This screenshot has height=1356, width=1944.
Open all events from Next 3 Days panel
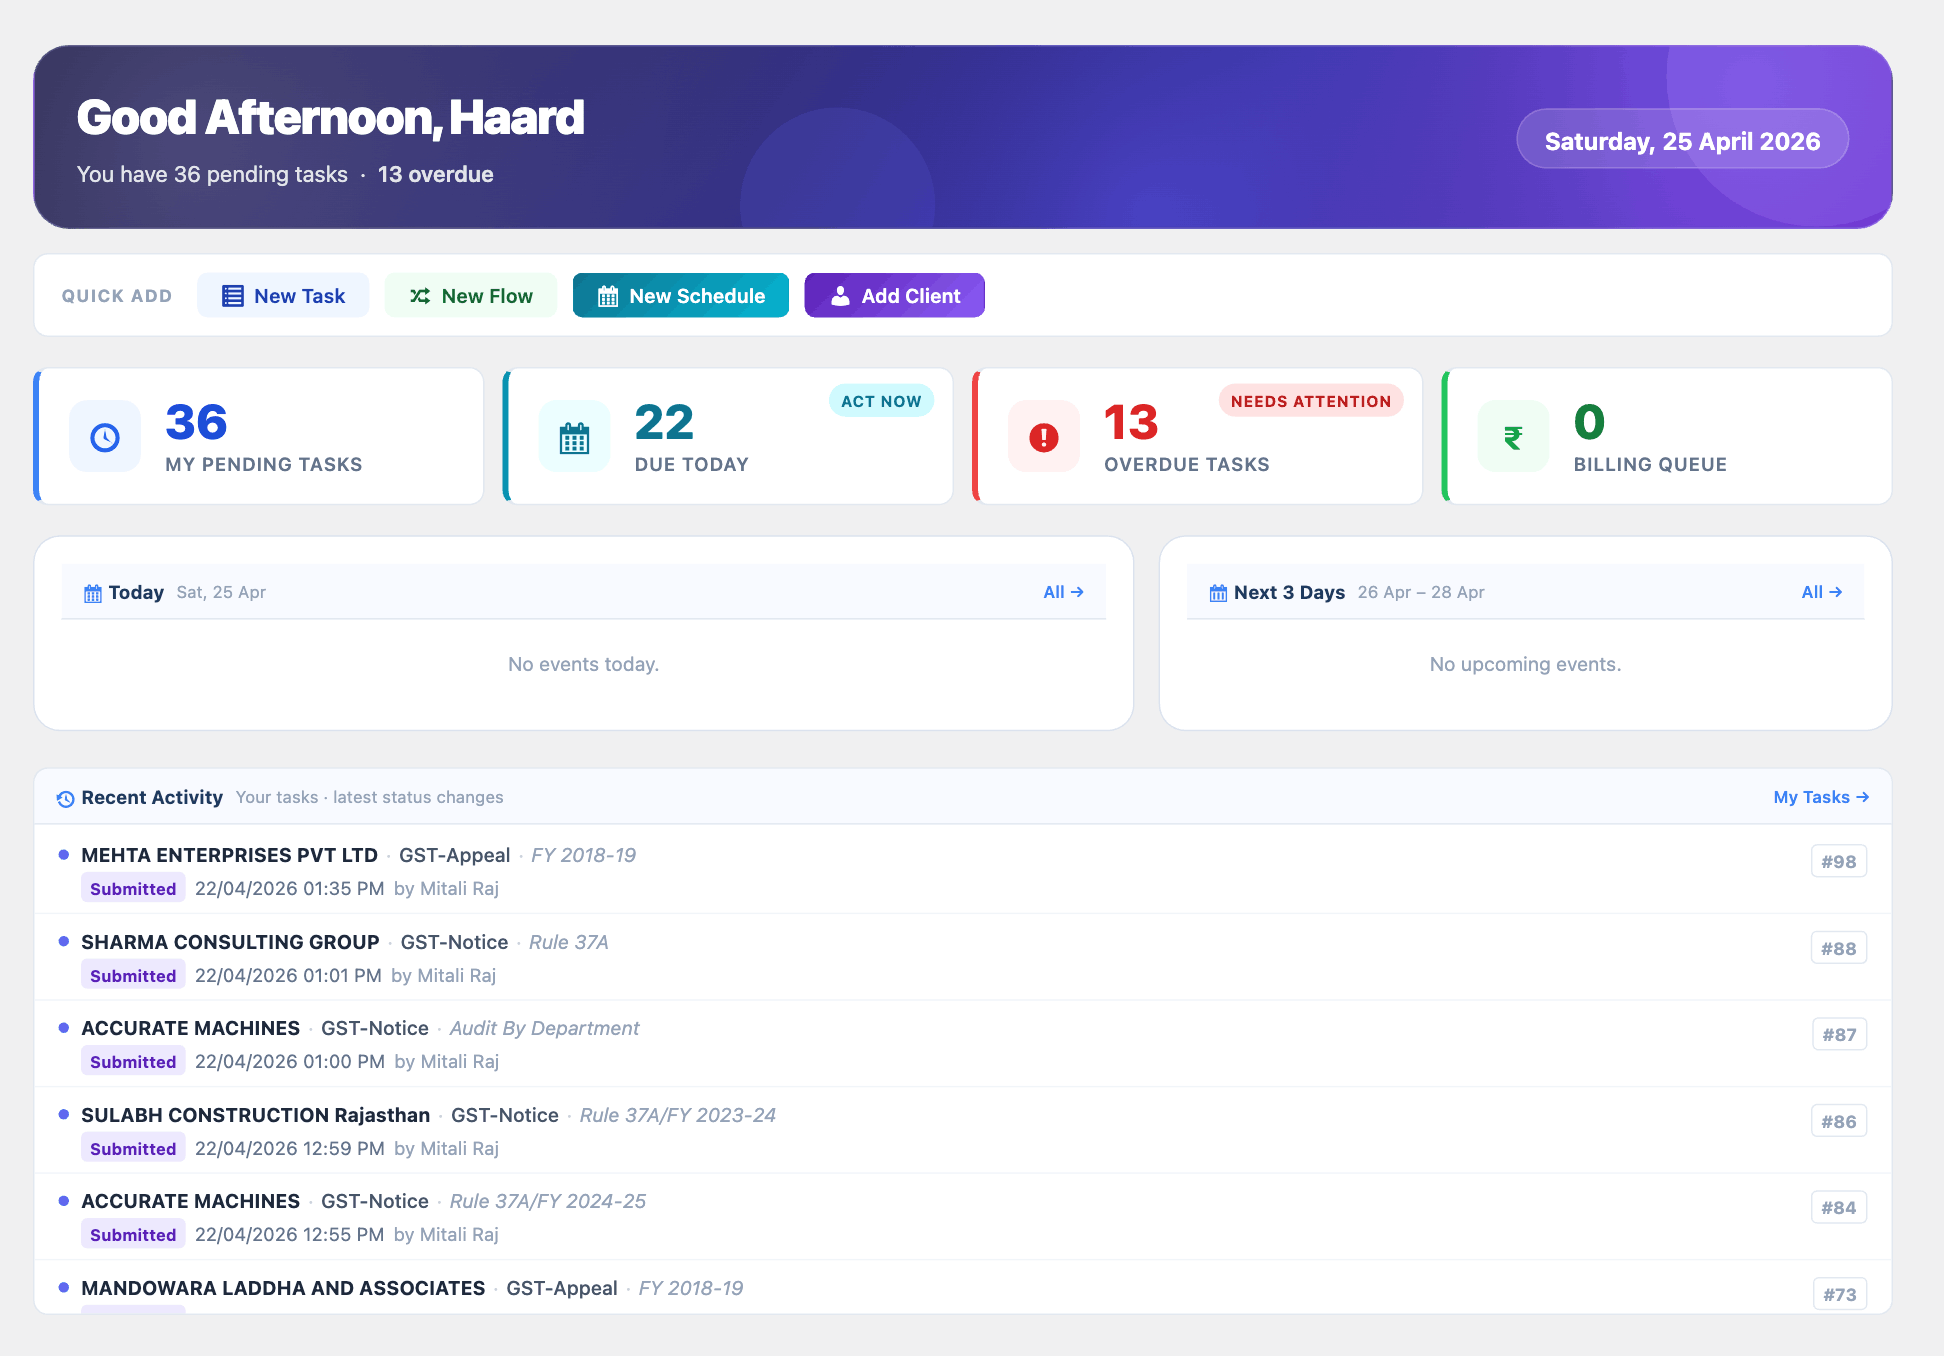[x=1821, y=592]
